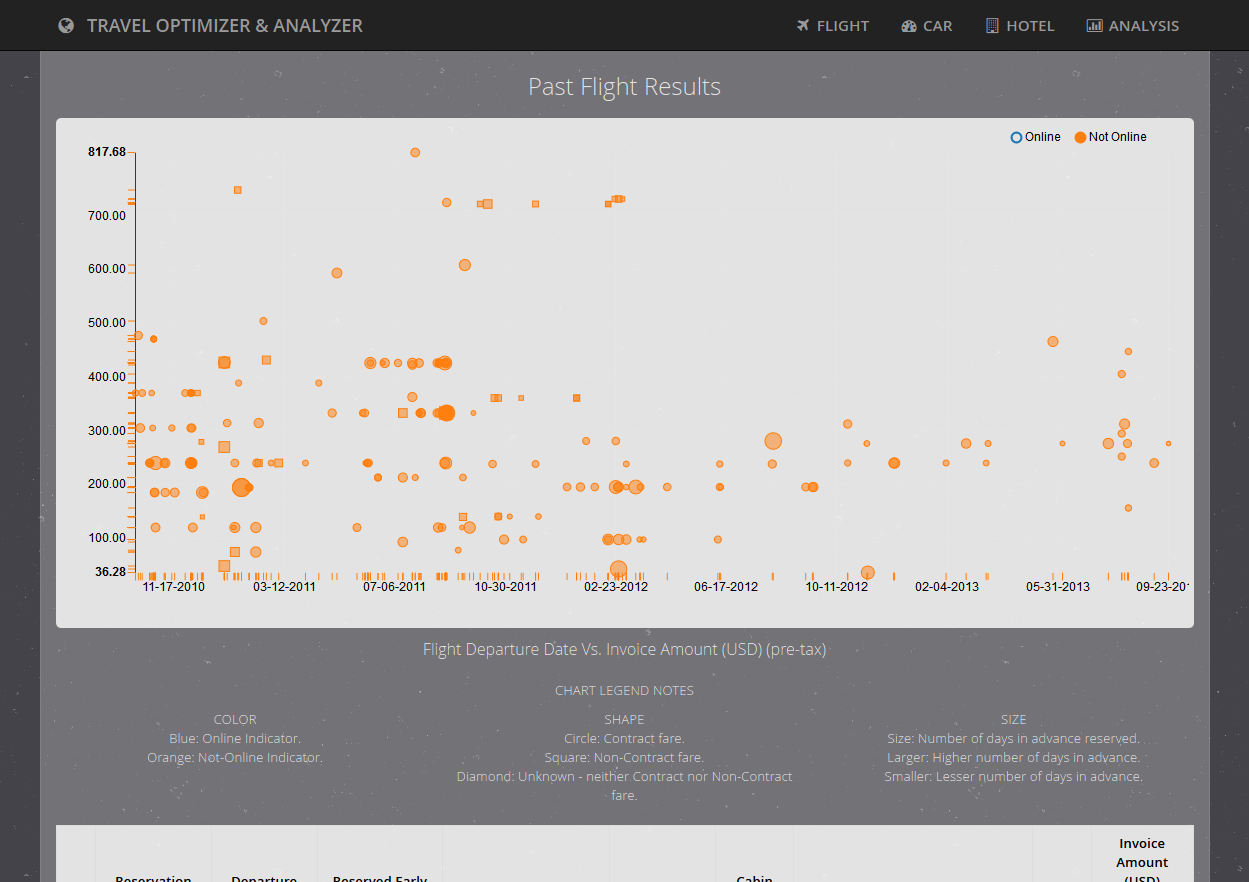Toggle the Not Online legend series
Screen dimensions: 1249x882
1110,137
